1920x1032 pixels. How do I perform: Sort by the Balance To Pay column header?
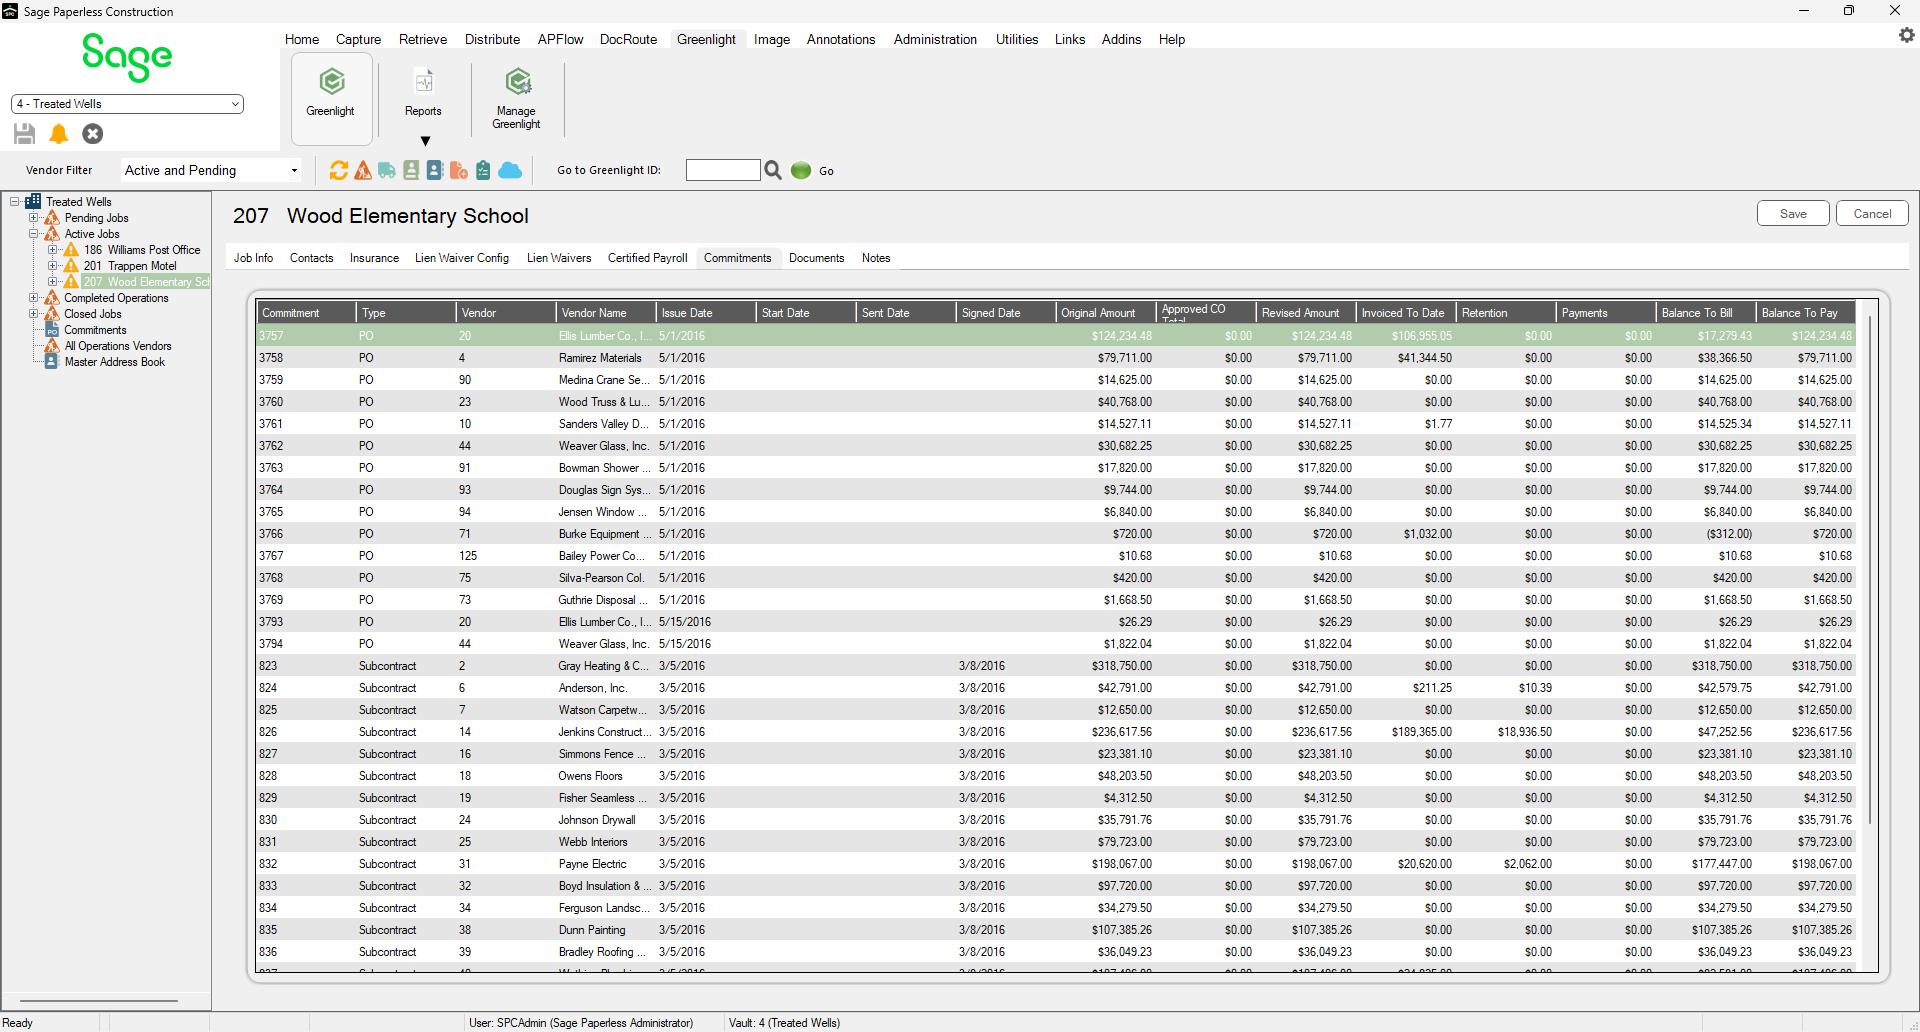click(1805, 313)
